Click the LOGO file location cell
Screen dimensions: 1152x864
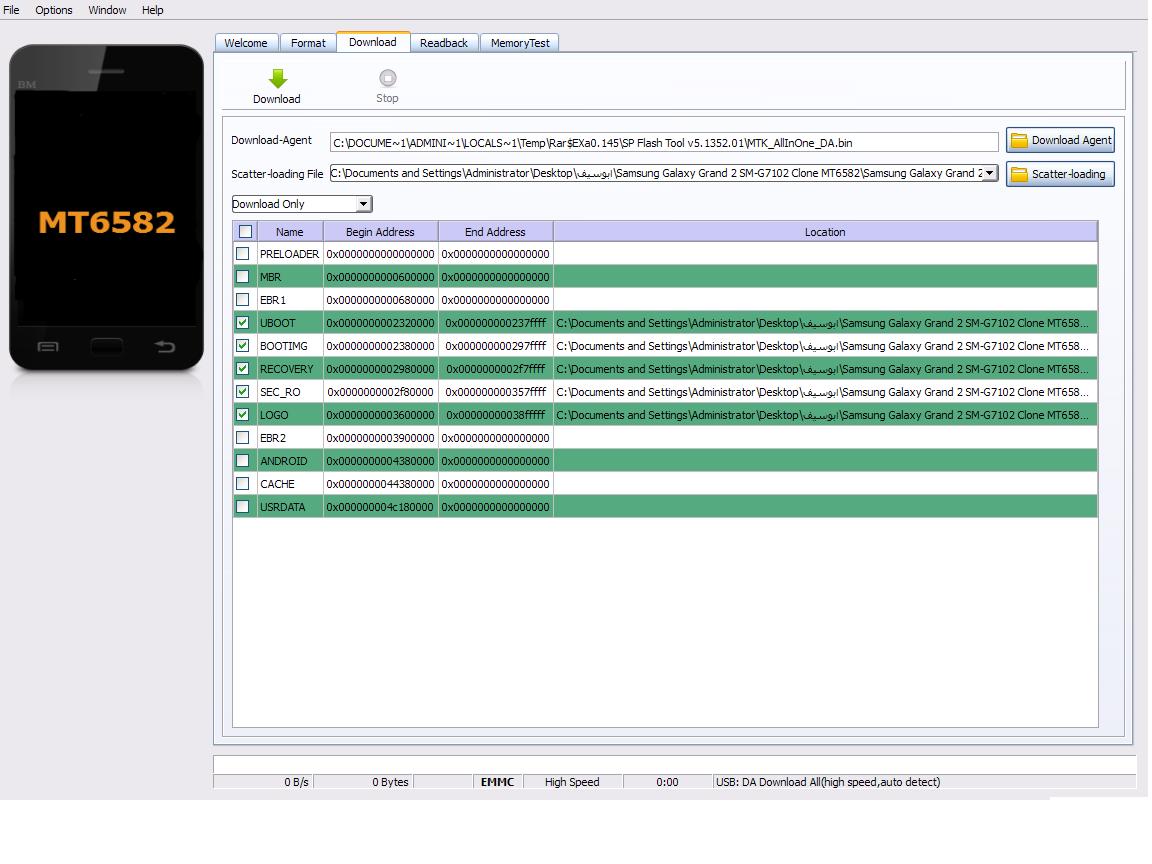pos(825,414)
